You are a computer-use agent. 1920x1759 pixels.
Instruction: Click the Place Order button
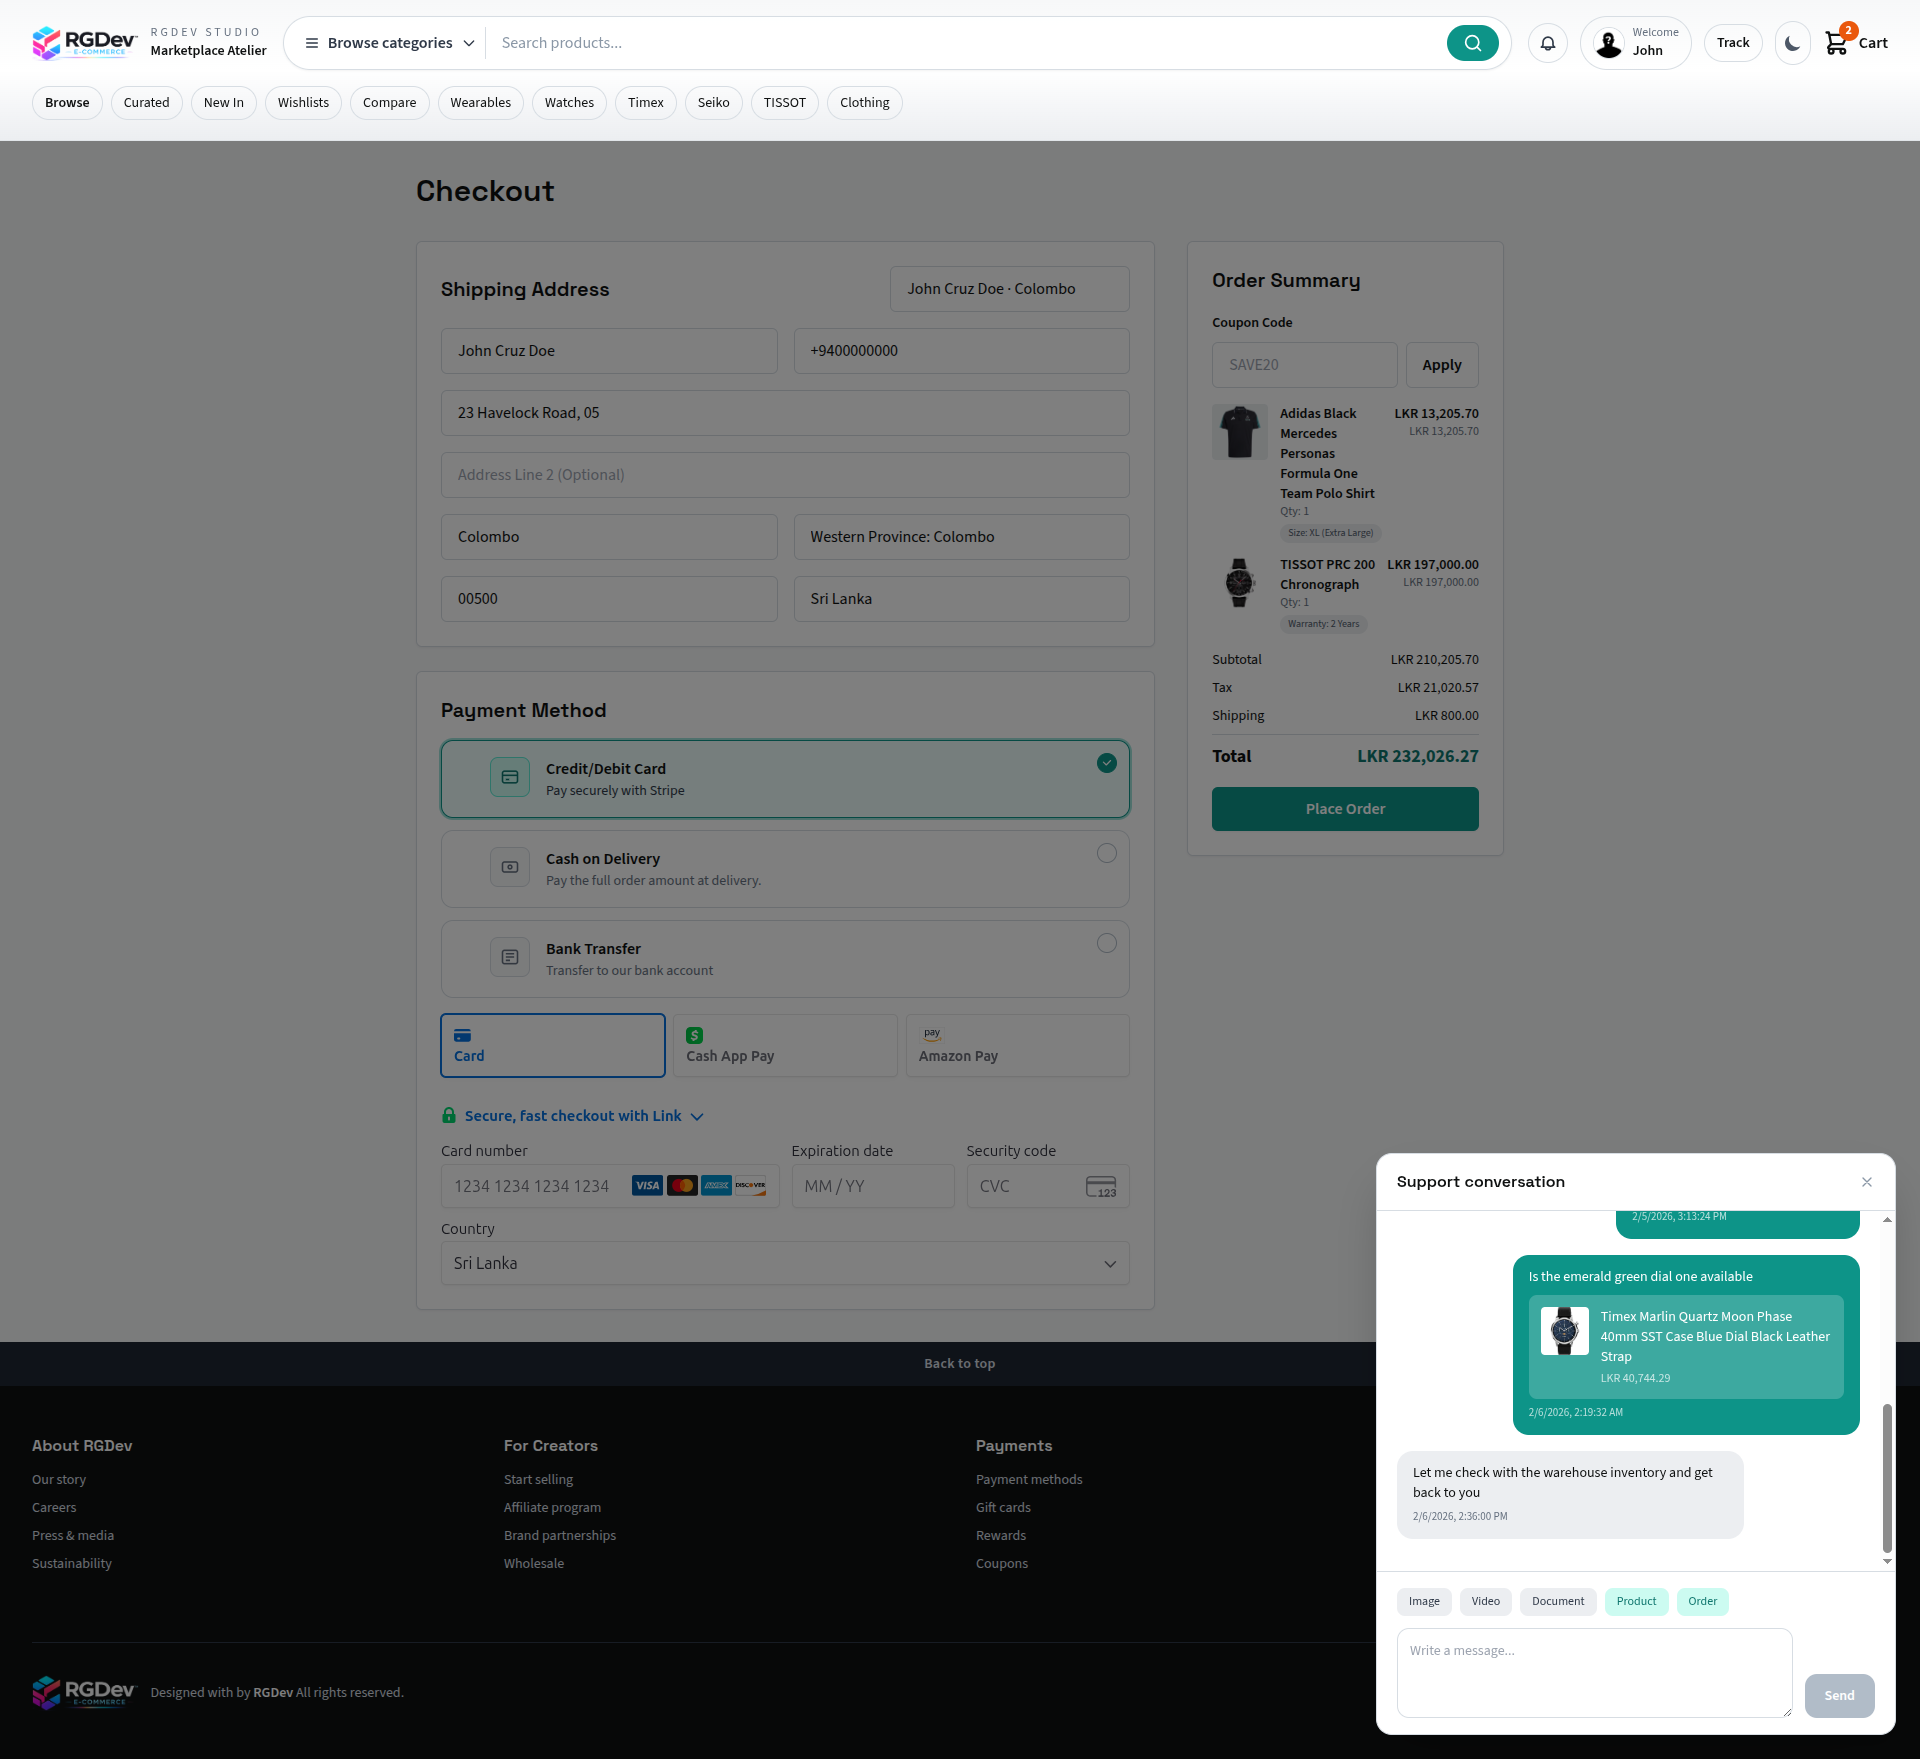click(1345, 808)
